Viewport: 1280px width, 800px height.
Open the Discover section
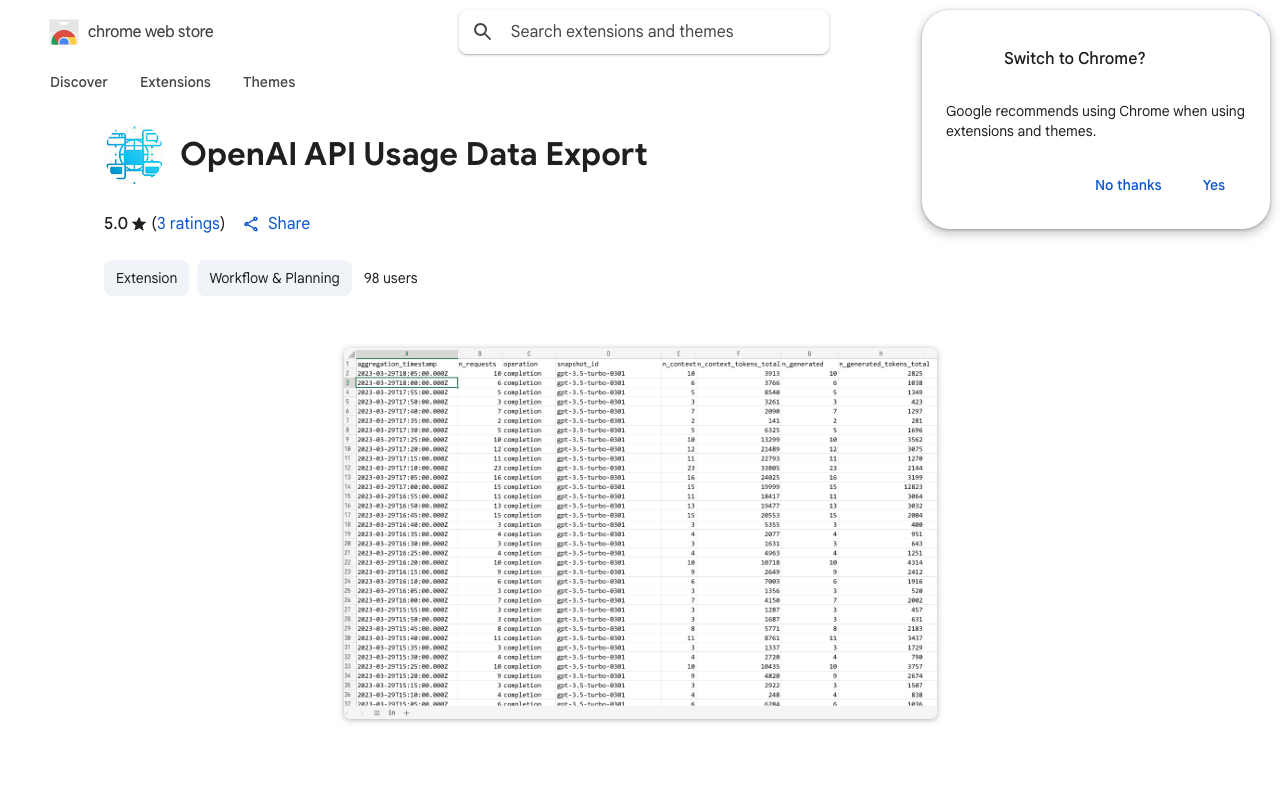click(x=78, y=82)
